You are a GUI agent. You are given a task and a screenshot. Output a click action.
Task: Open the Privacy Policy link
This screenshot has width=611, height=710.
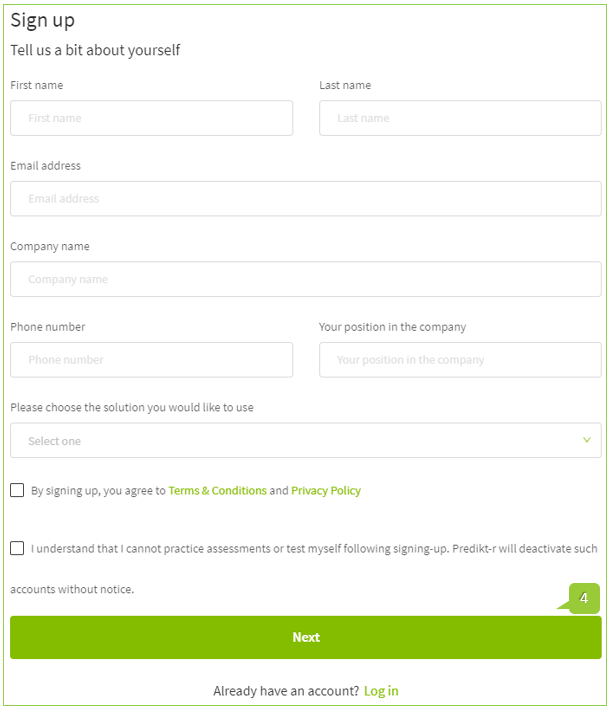[326, 491]
